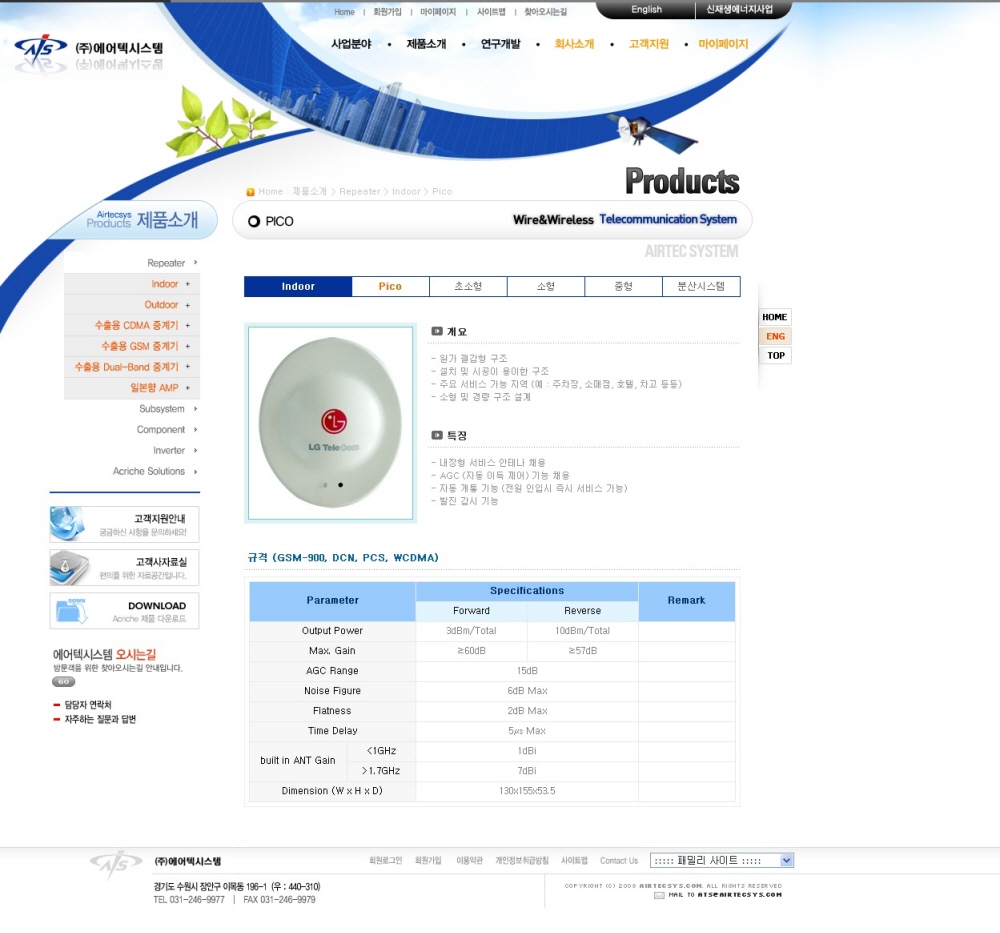
Task: Open the 고객지원안내 banner icon
Action: (124, 524)
